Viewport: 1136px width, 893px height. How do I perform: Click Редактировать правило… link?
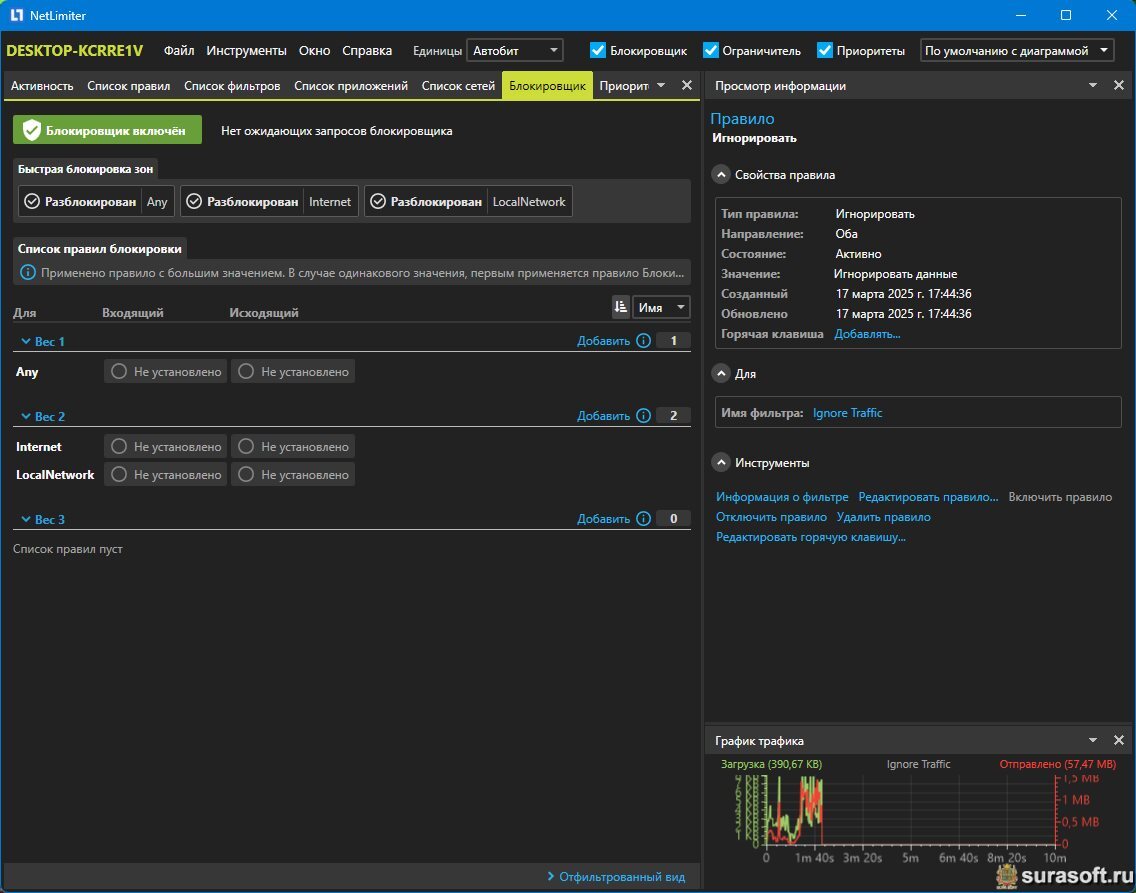(x=928, y=497)
